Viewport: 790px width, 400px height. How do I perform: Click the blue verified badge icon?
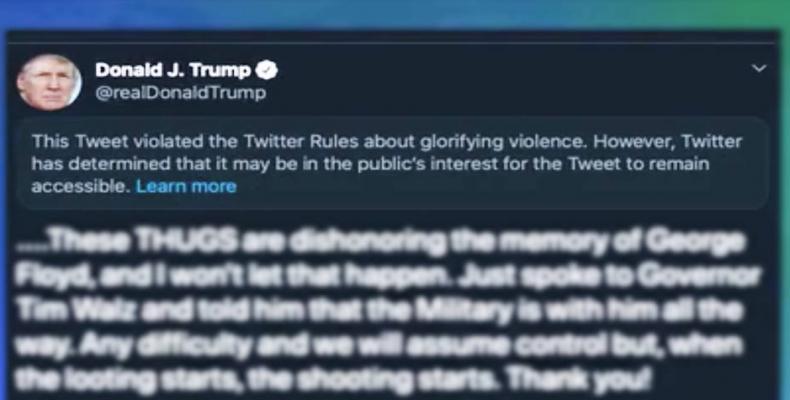pos(267,71)
